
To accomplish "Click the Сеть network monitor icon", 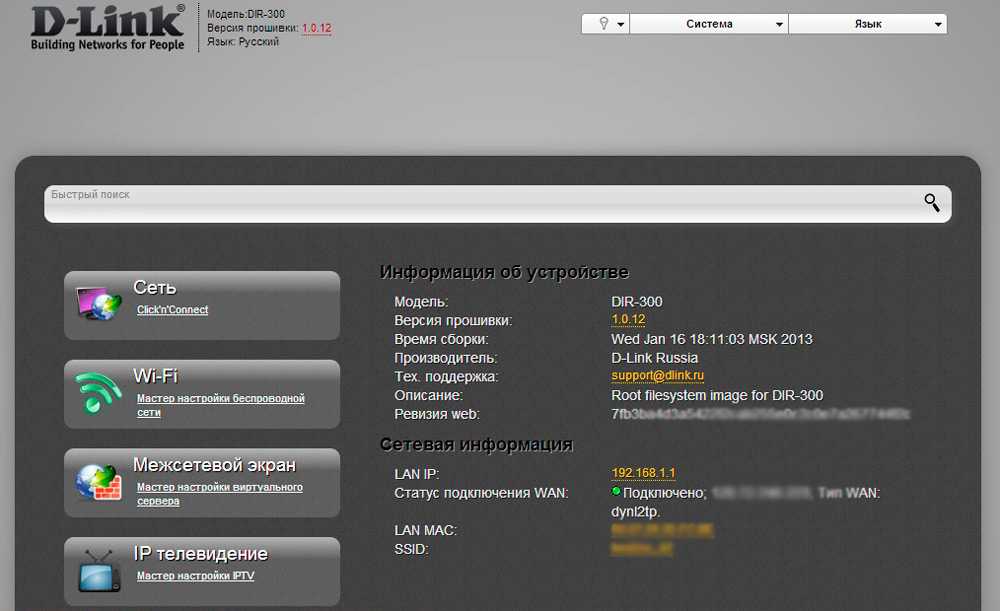I will point(98,304).
